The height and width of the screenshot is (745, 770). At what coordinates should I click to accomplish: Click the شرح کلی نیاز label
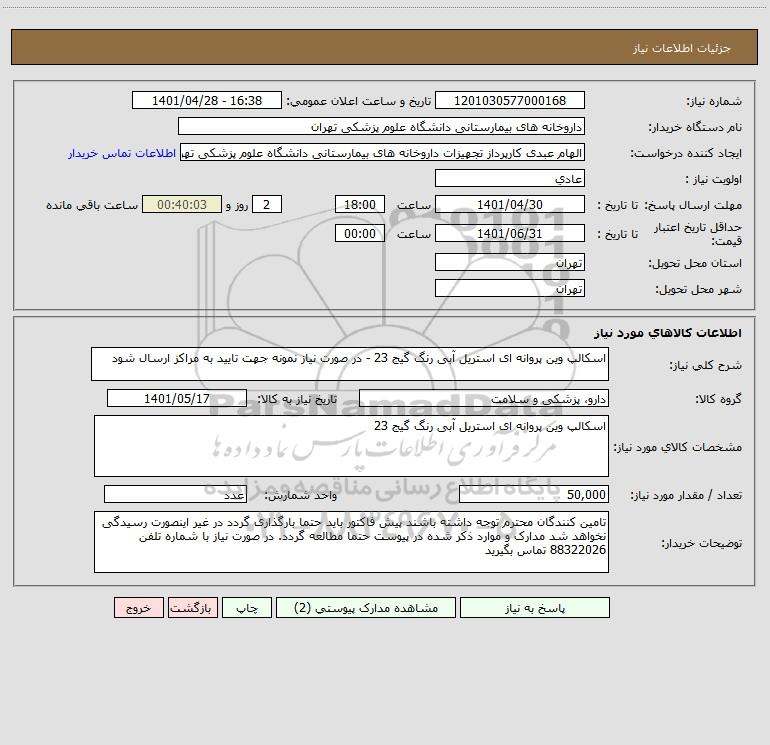pos(706,365)
